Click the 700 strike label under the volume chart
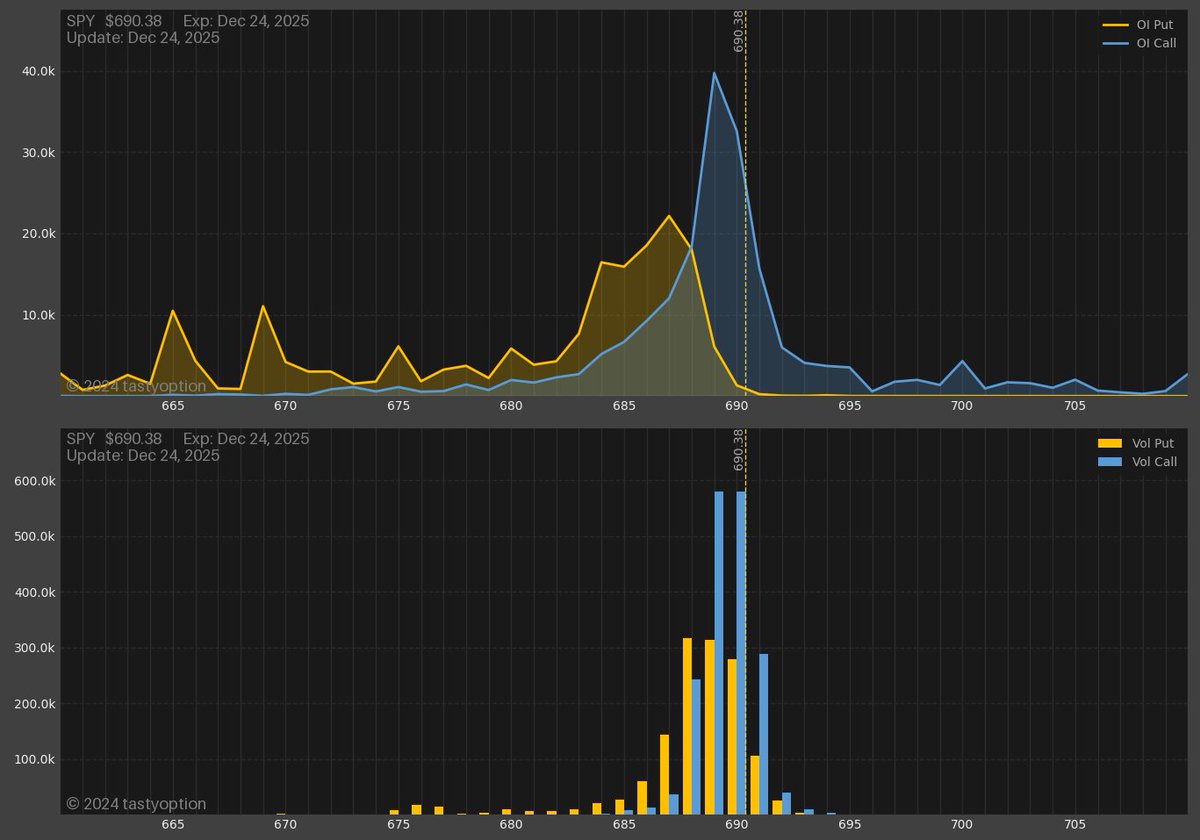1200x840 pixels. click(962, 825)
